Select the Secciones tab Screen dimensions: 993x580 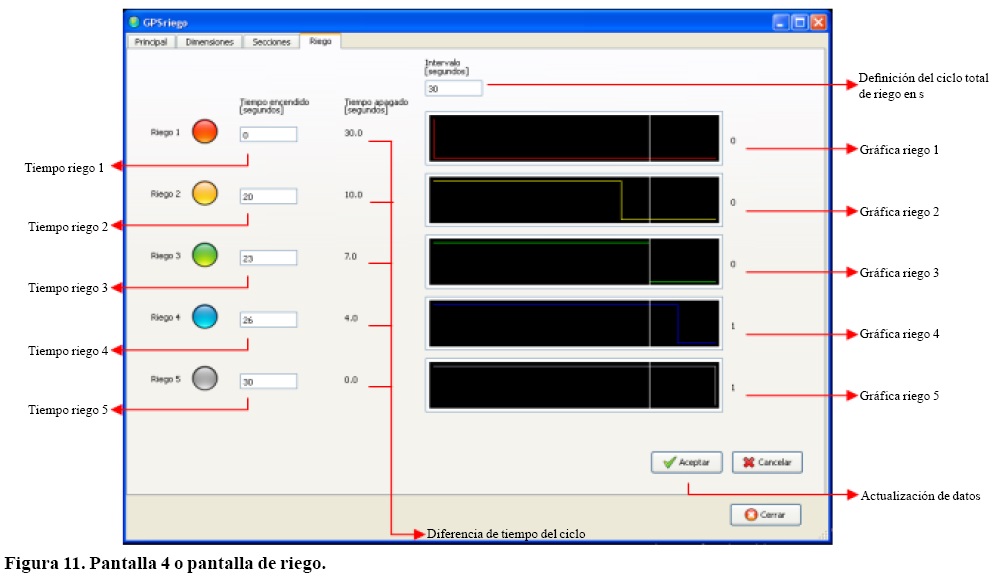click(x=271, y=42)
